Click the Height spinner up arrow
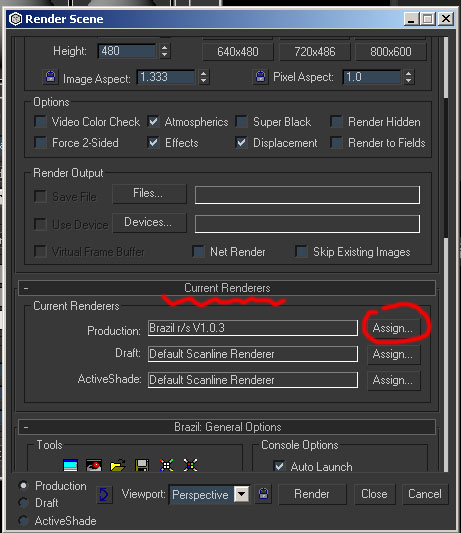 [x=165, y=48]
